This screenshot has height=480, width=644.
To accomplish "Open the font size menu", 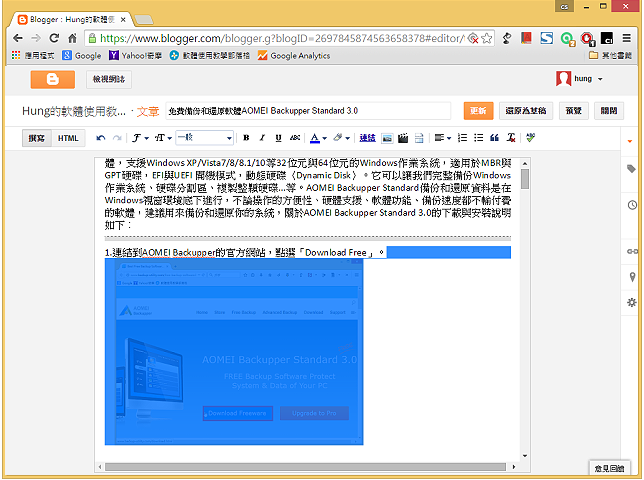I will coord(163,138).
